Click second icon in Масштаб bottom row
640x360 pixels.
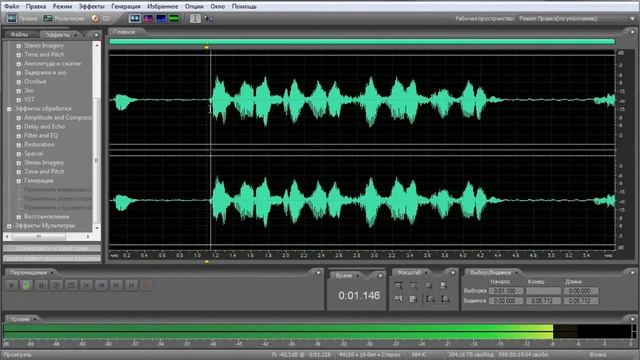(x=413, y=299)
